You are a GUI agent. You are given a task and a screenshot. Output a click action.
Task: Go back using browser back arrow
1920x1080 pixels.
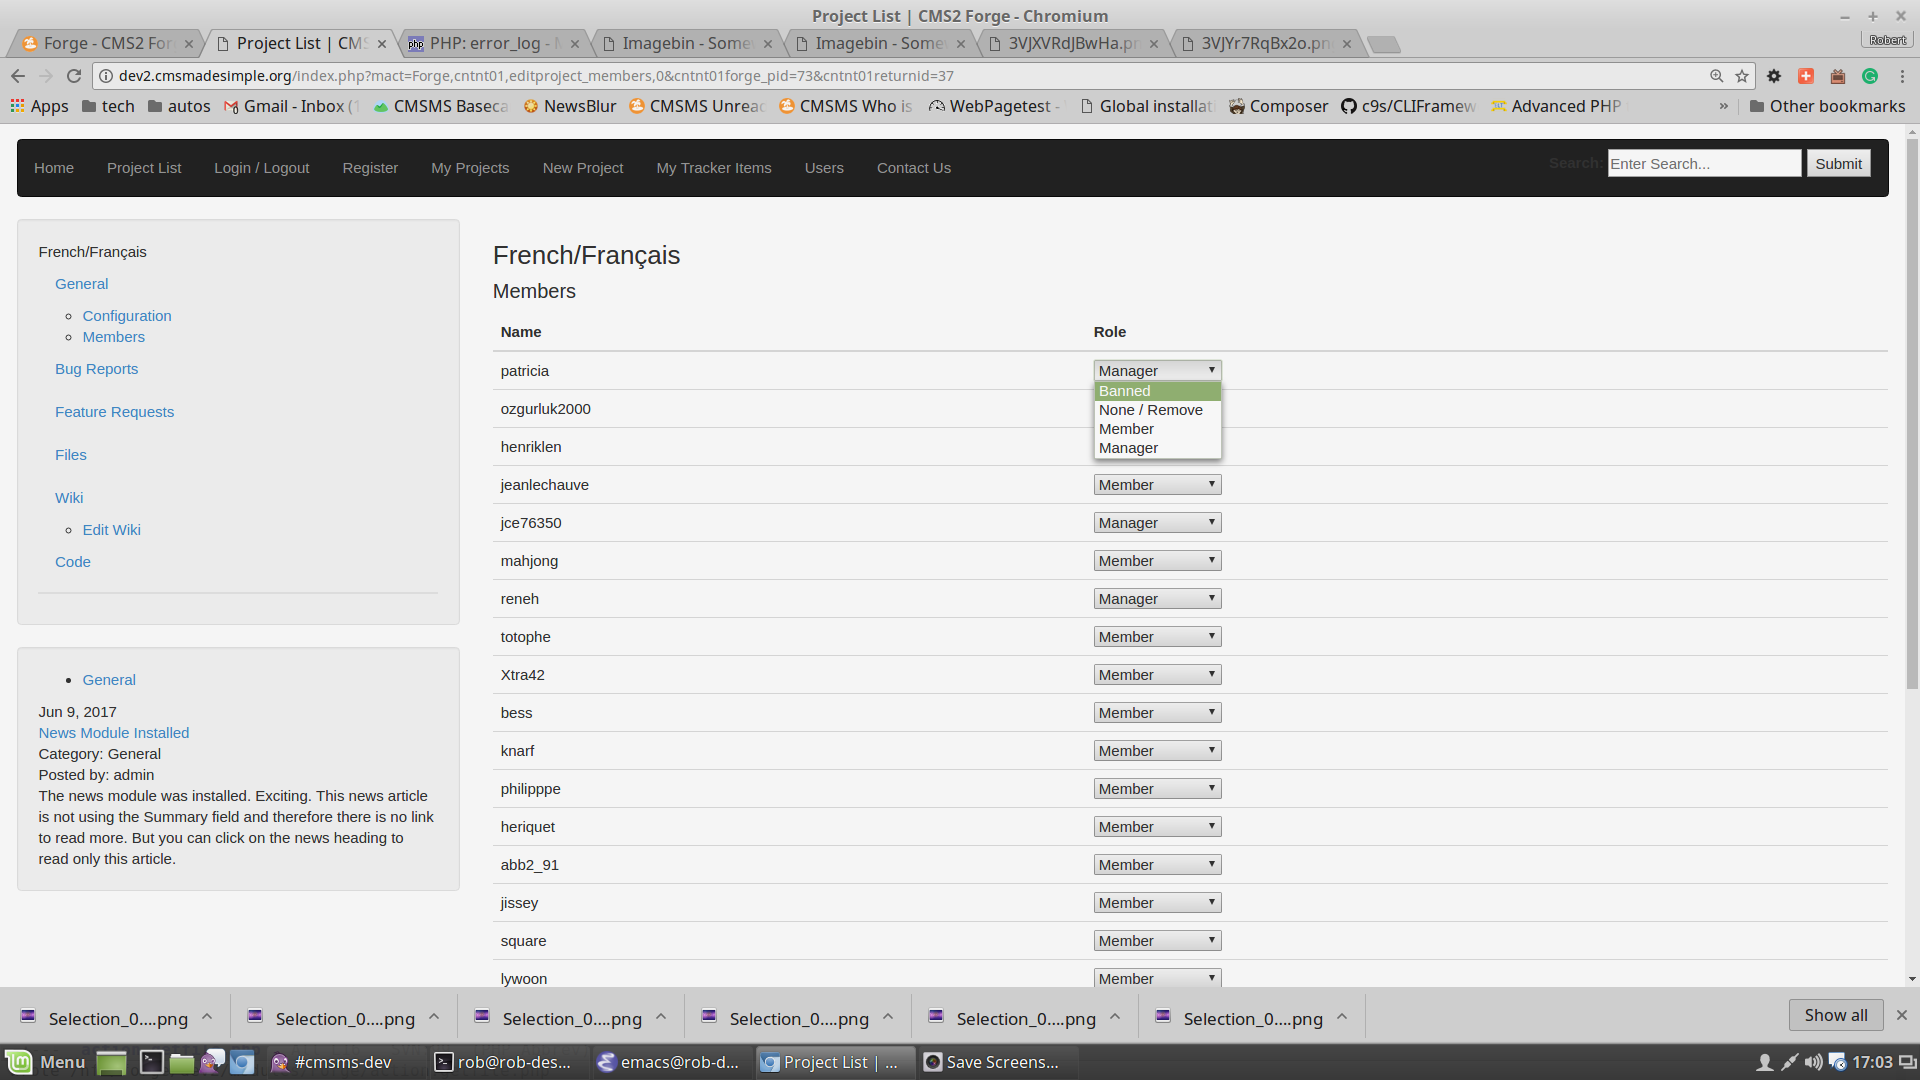click(x=18, y=76)
